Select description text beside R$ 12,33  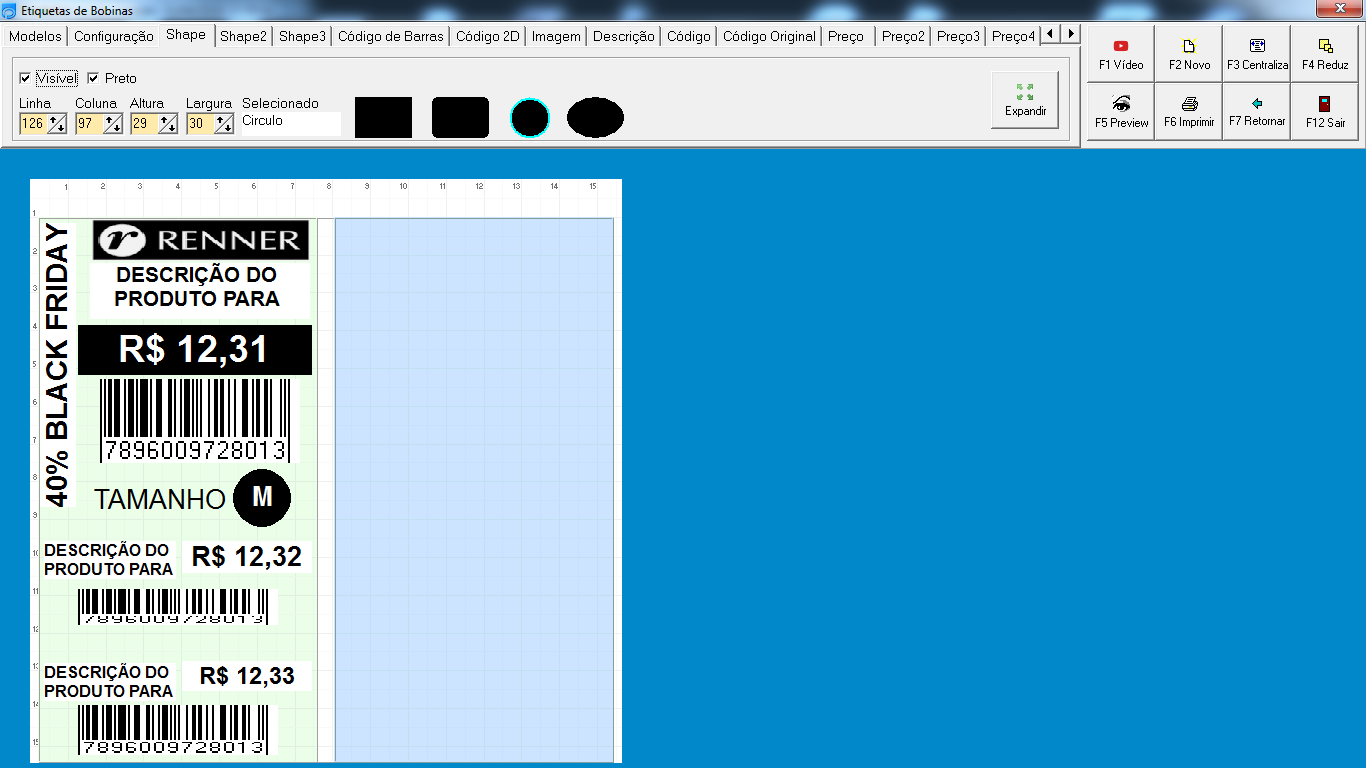pyautogui.click(x=108, y=681)
